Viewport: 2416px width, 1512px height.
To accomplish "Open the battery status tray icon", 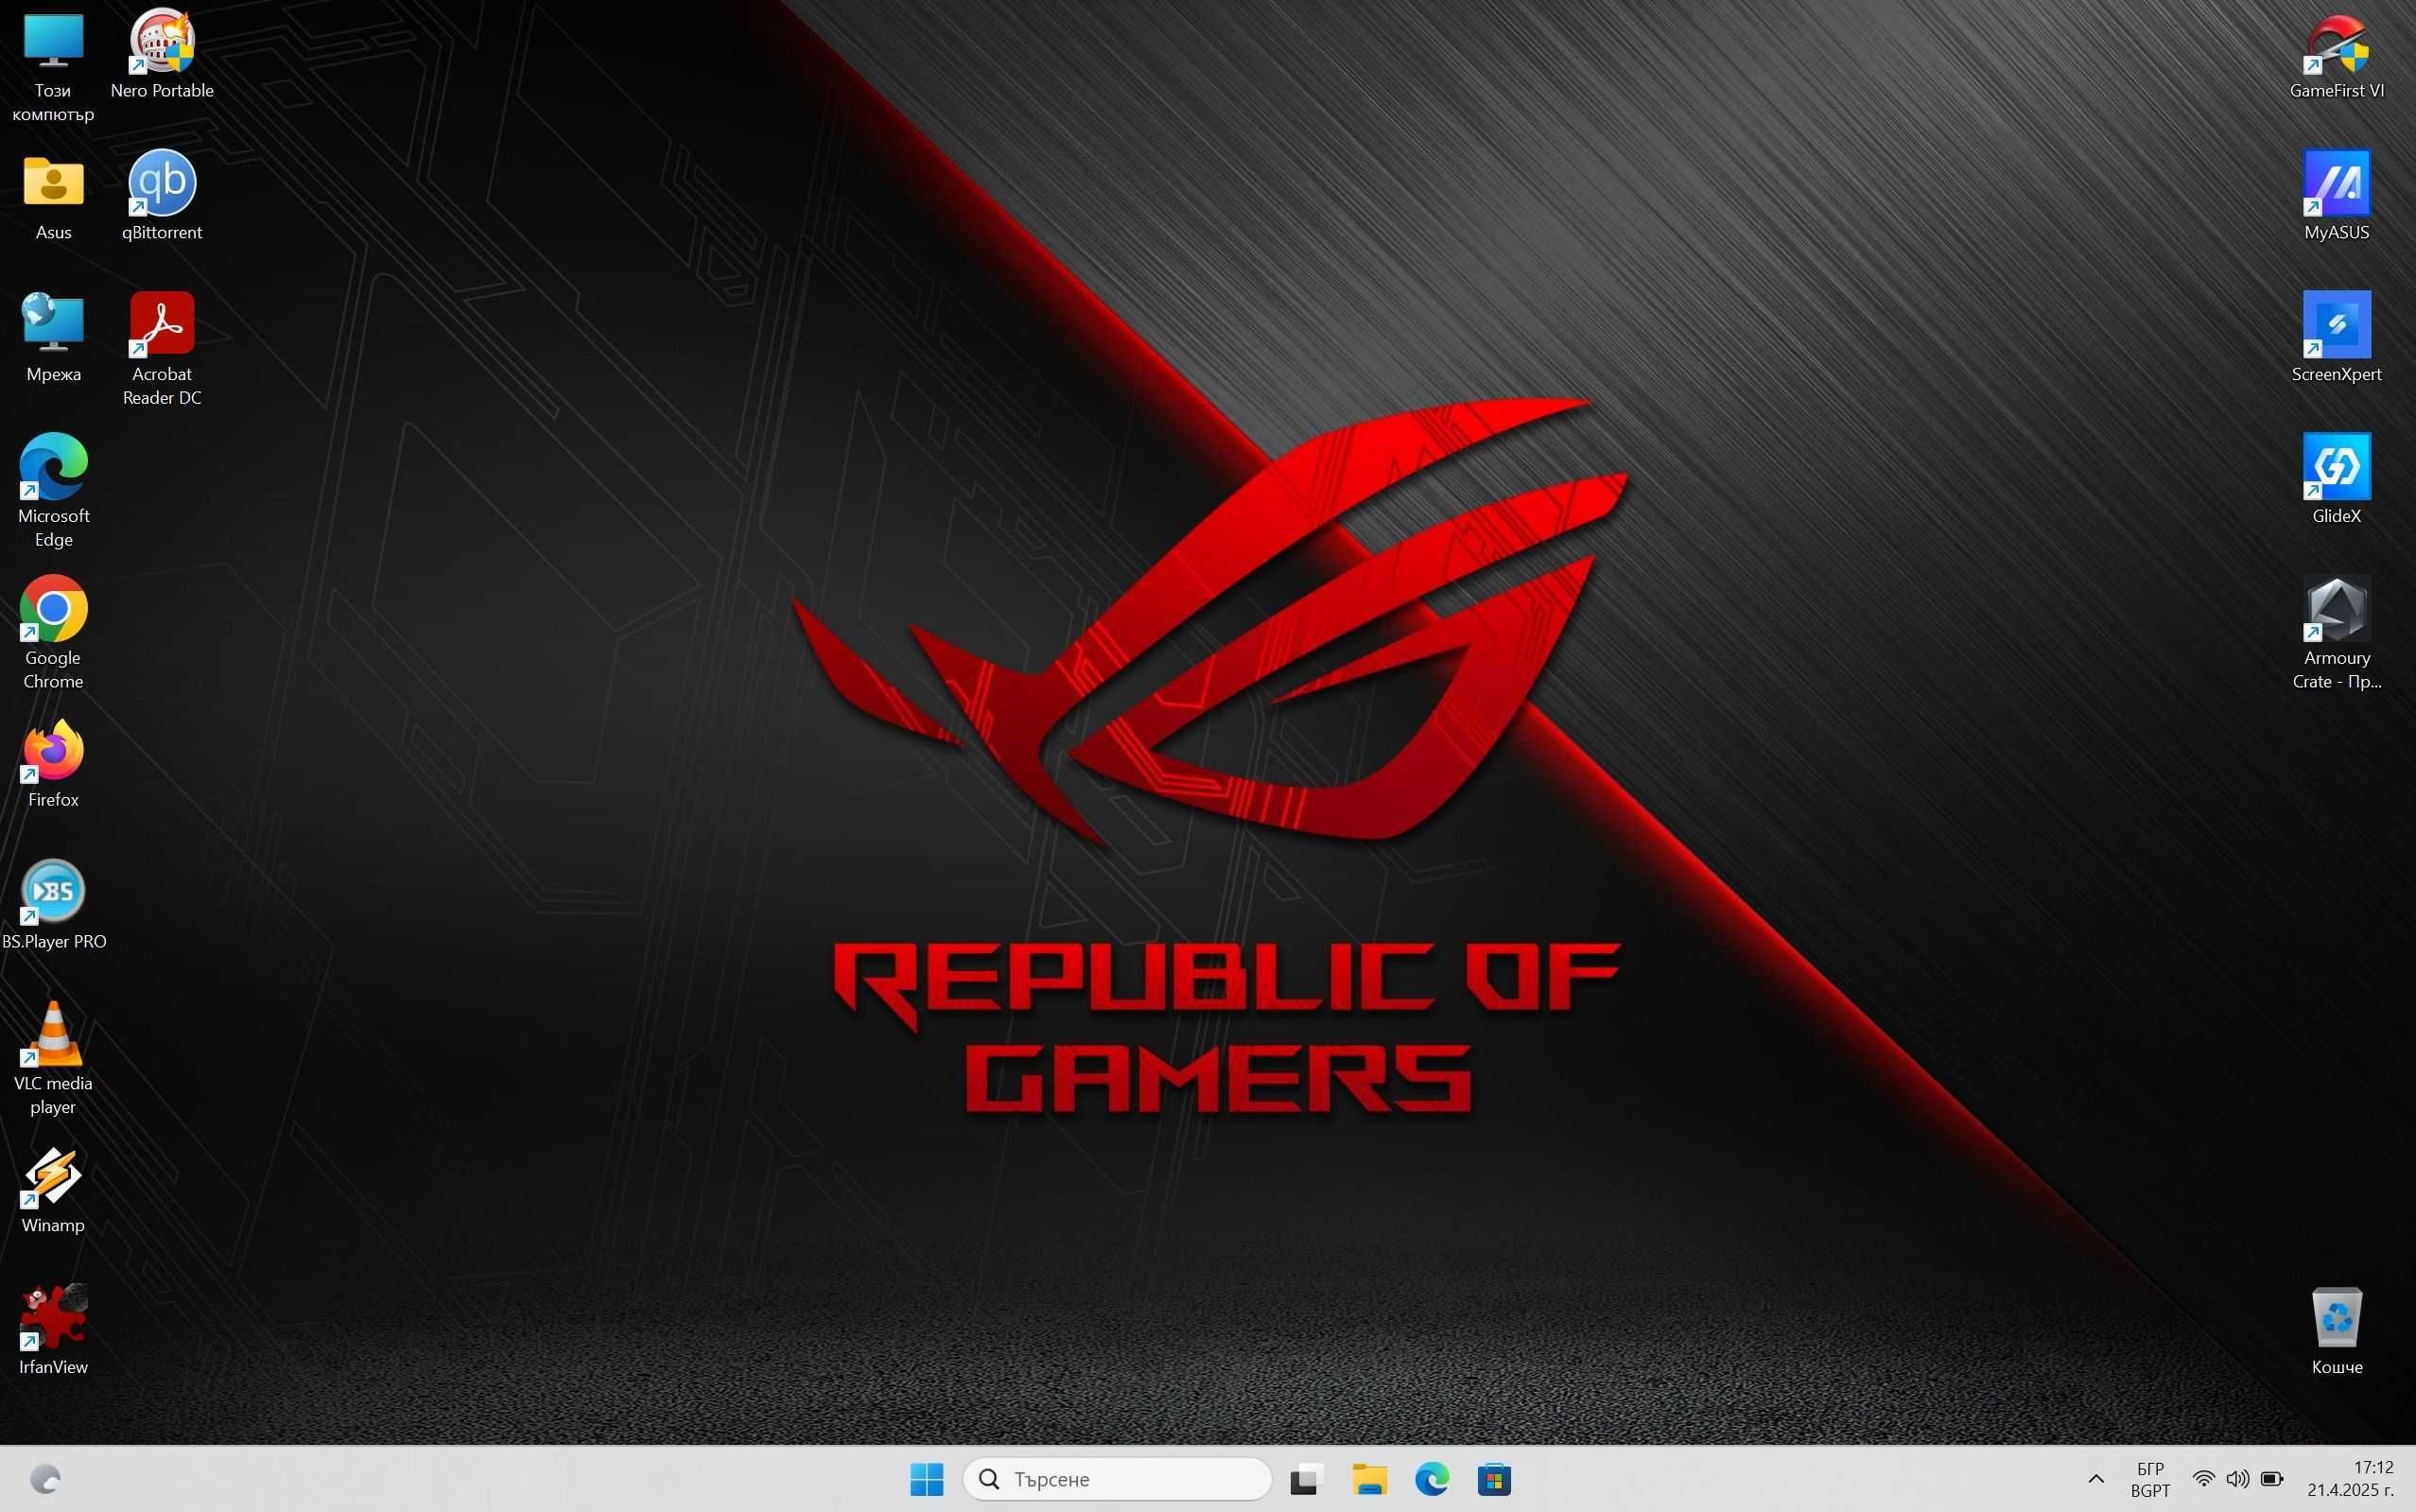I will click(2272, 1479).
